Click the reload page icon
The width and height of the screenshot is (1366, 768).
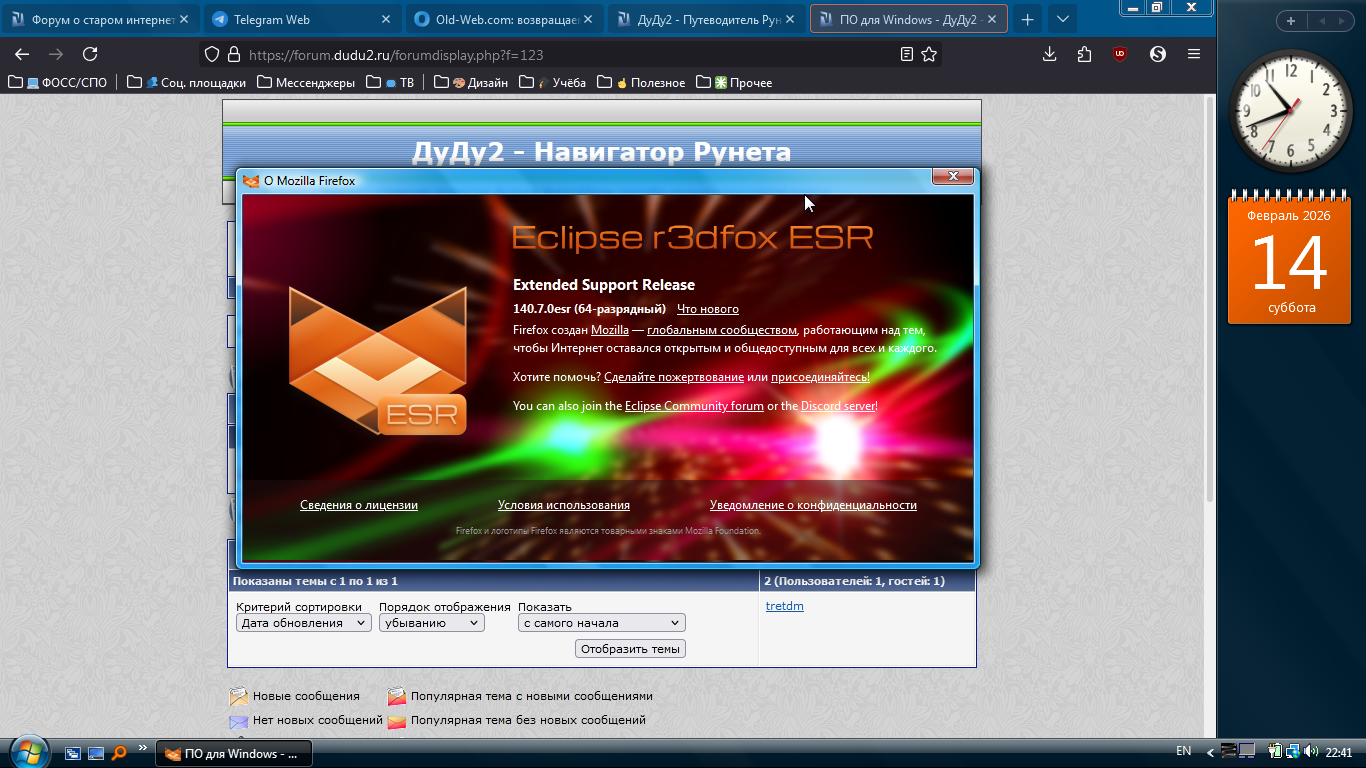(x=90, y=54)
